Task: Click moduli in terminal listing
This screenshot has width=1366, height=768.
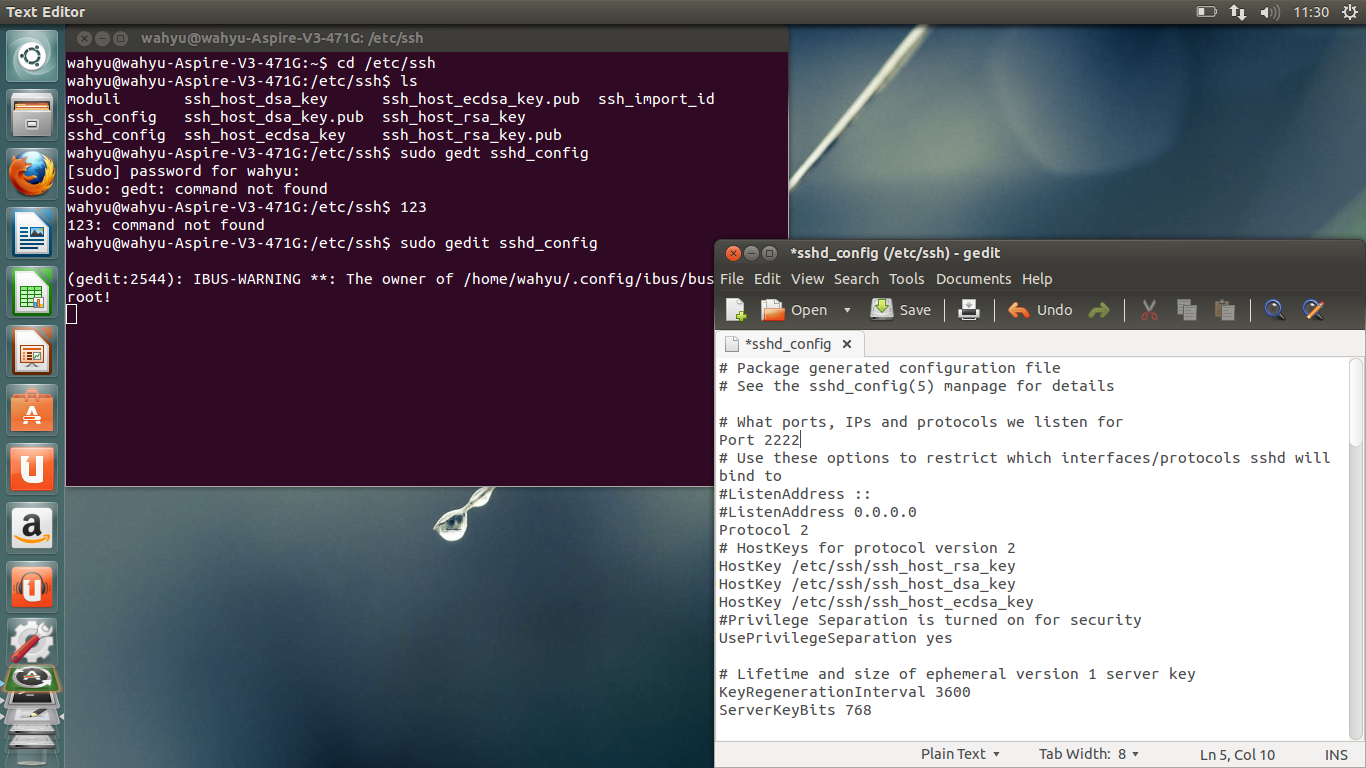Action: (x=93, y=99)
